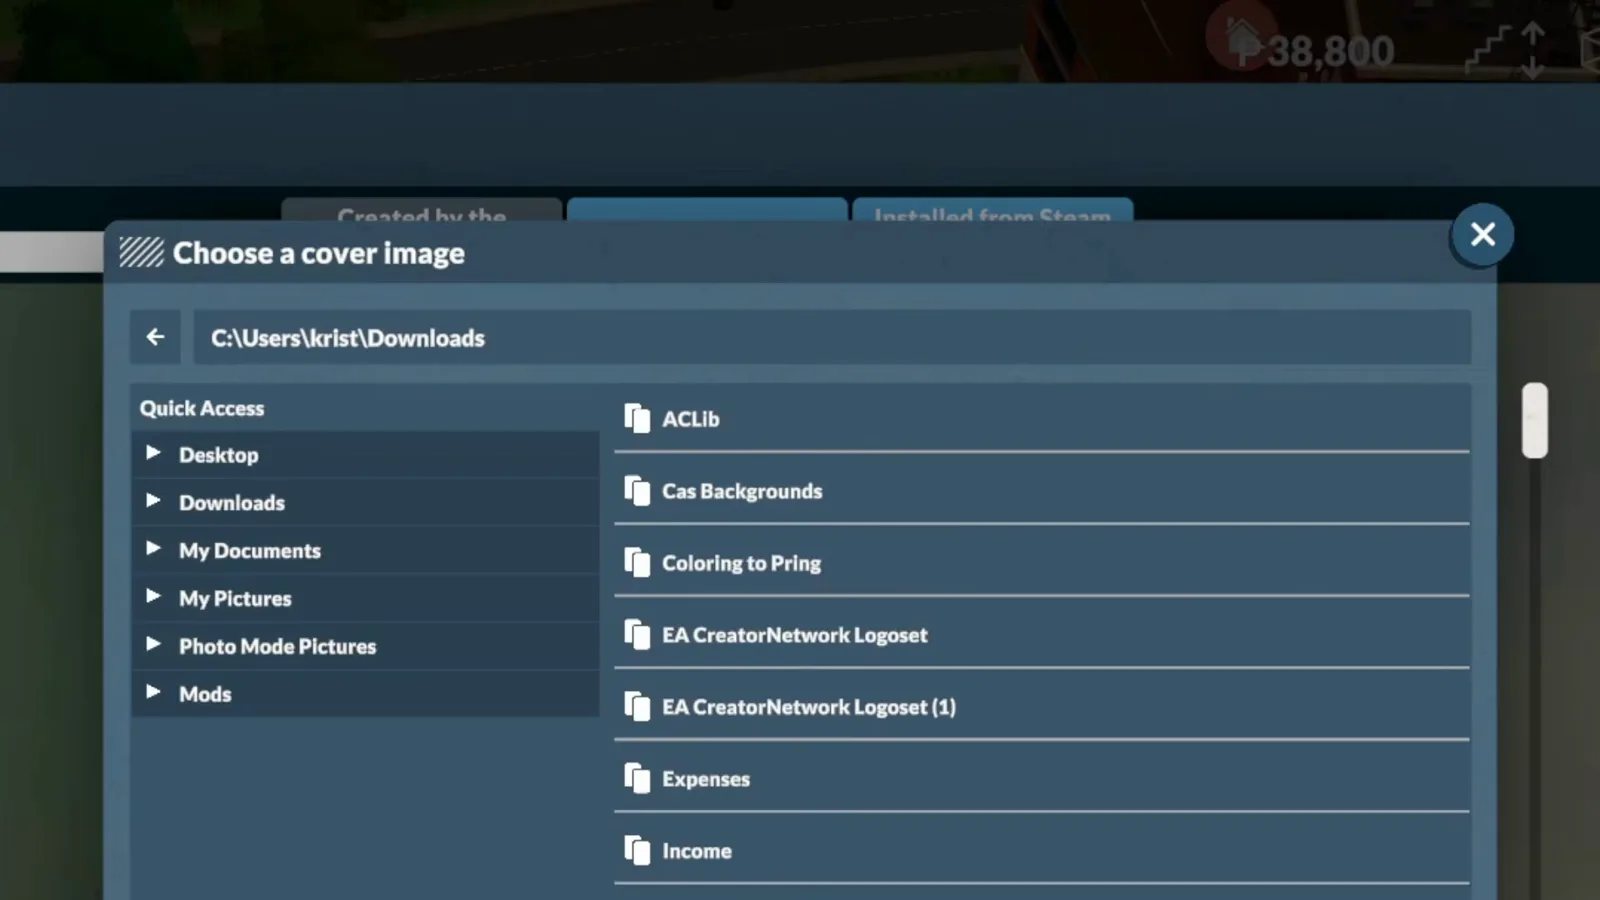
Task: Click the Coloring to Pring folder icon
Action: 637,562
